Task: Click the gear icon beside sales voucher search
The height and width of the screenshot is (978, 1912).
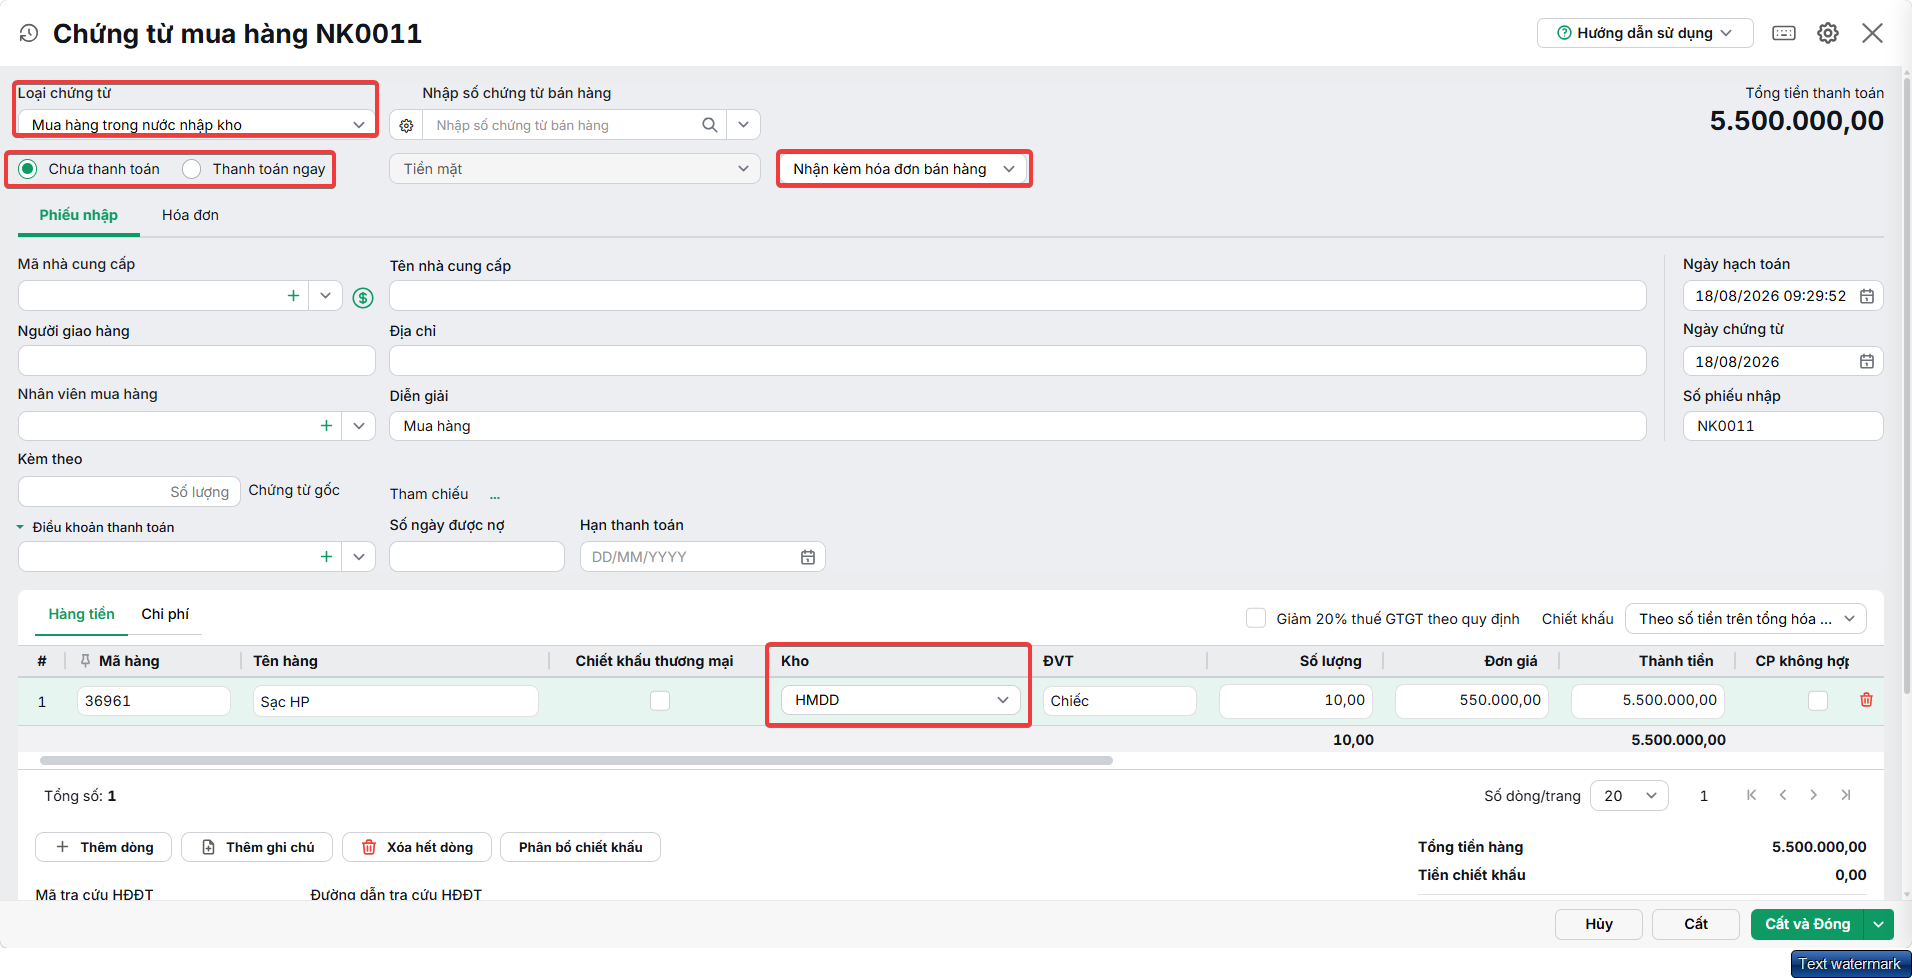Action: (406, 125)
